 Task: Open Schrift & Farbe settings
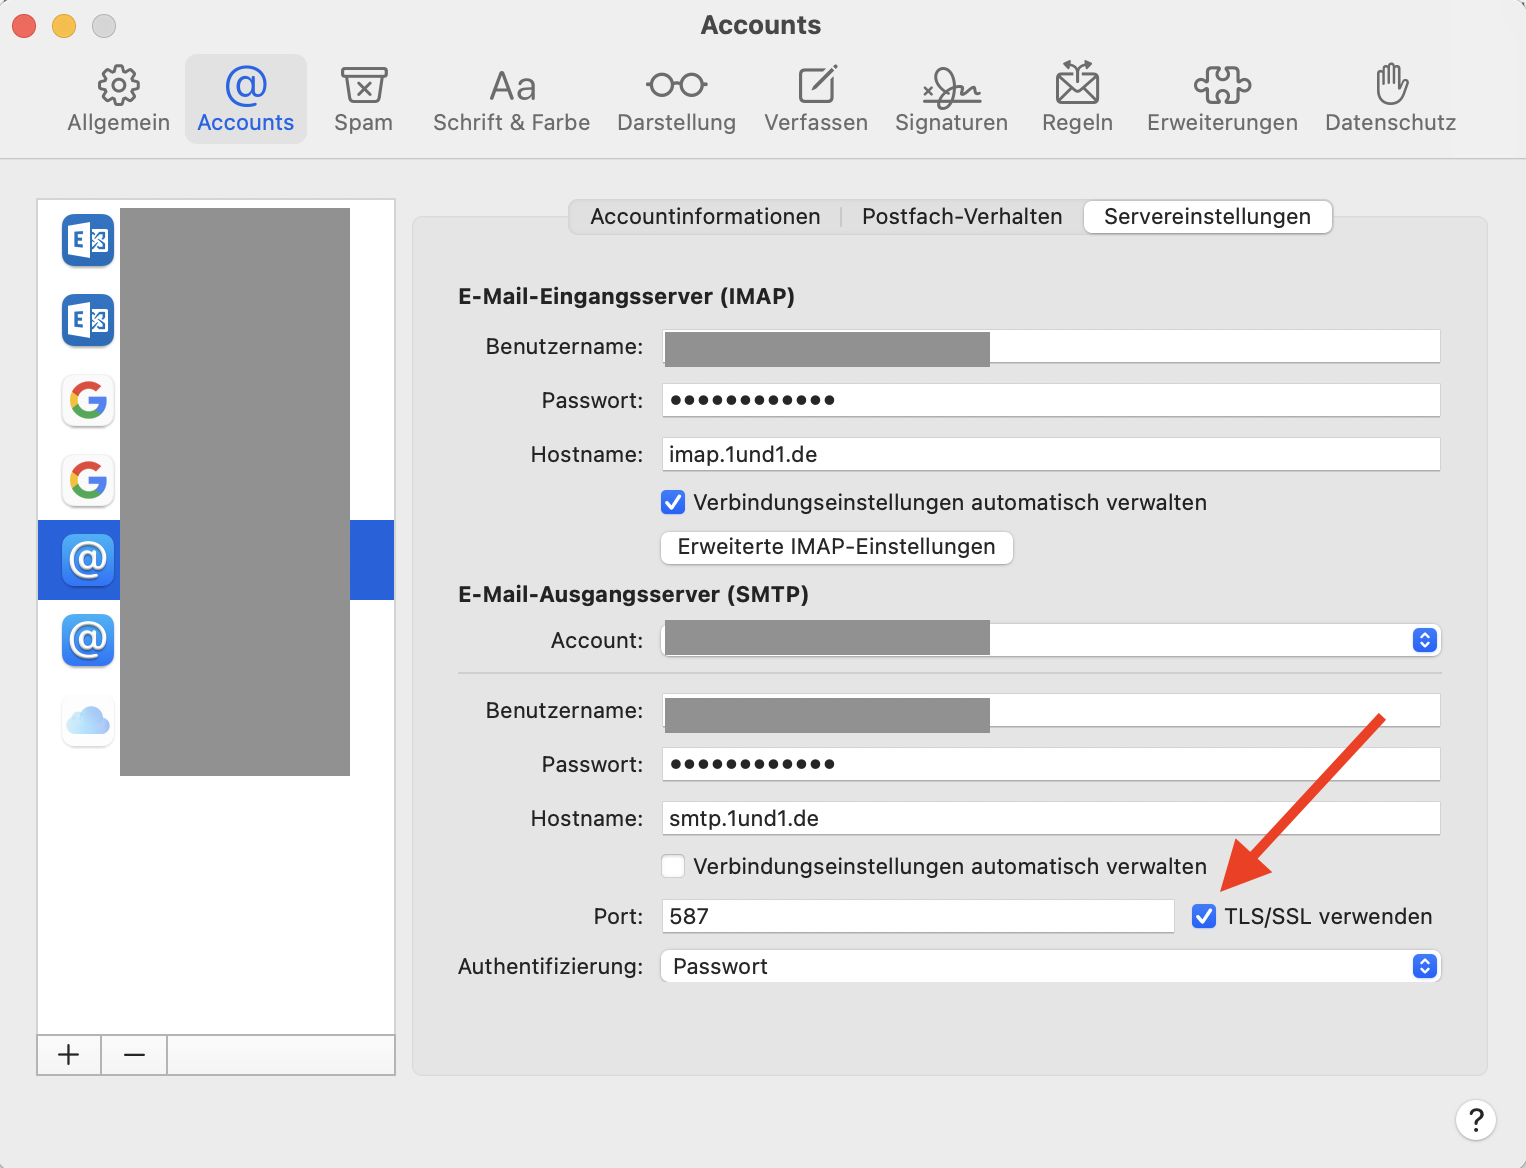[x=512, y=99]
